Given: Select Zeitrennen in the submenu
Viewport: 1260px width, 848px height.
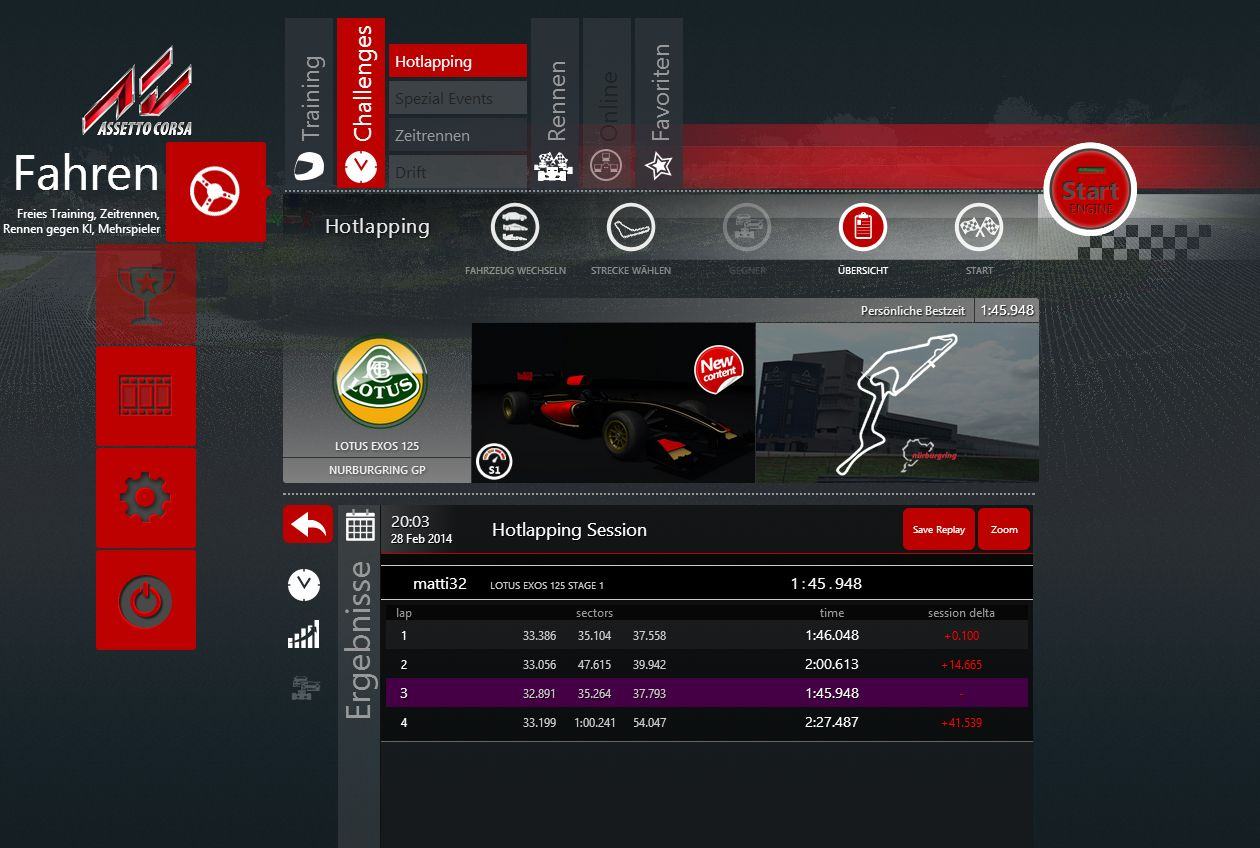Looking at the screenshot, I should (x=458, y=135).
